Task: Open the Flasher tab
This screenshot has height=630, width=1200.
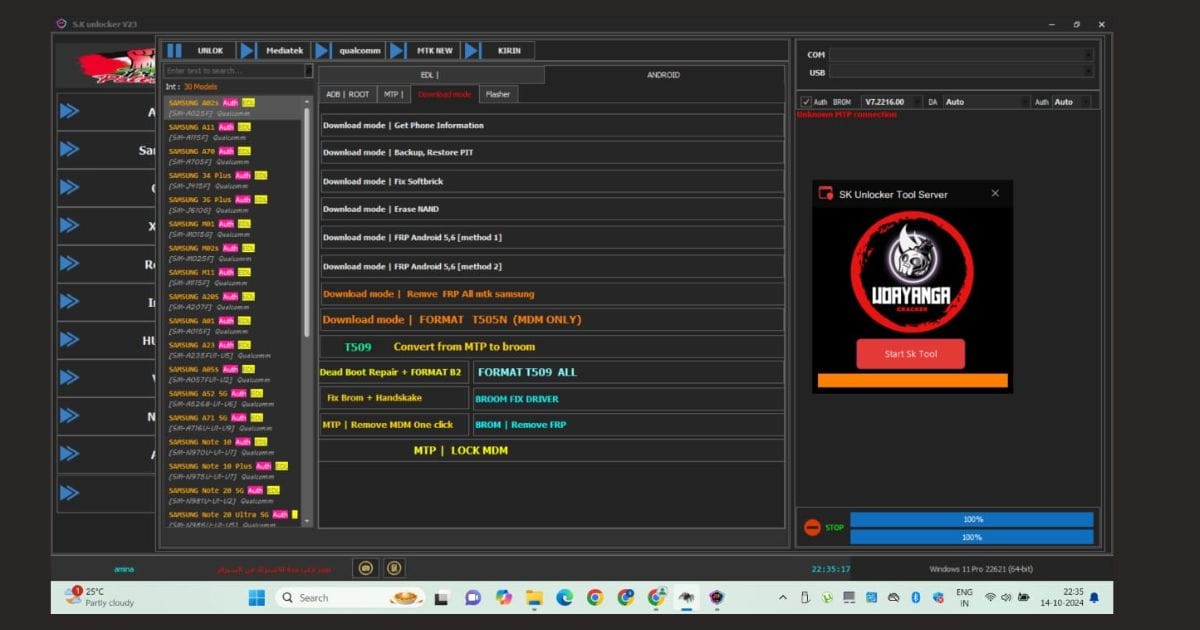Action: click(x=498, y=94)
